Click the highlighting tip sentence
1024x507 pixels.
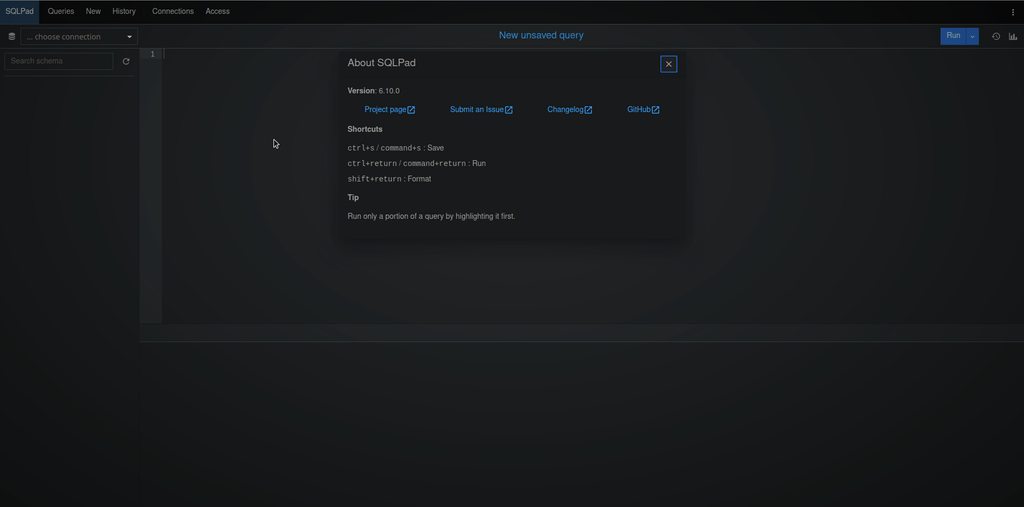pyautogui.click(x=431, y=216)
